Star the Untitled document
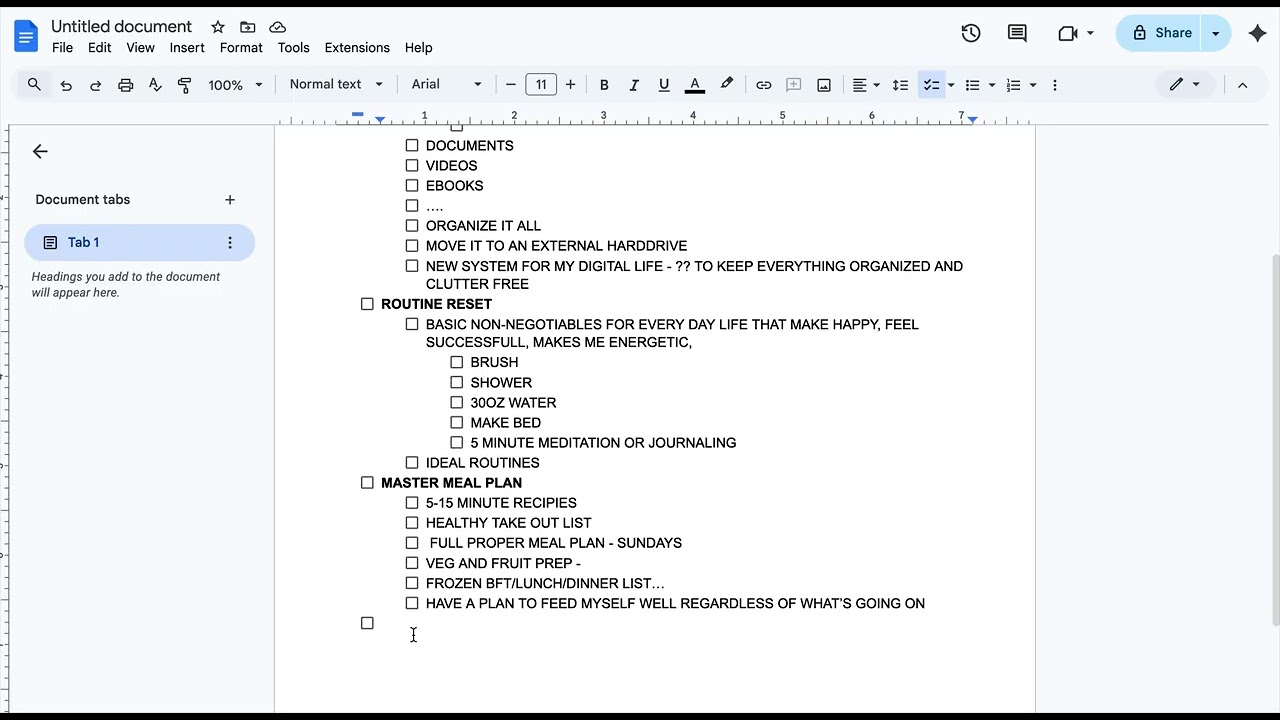This screenshot has width=1280, height=720. click(218, 27)
